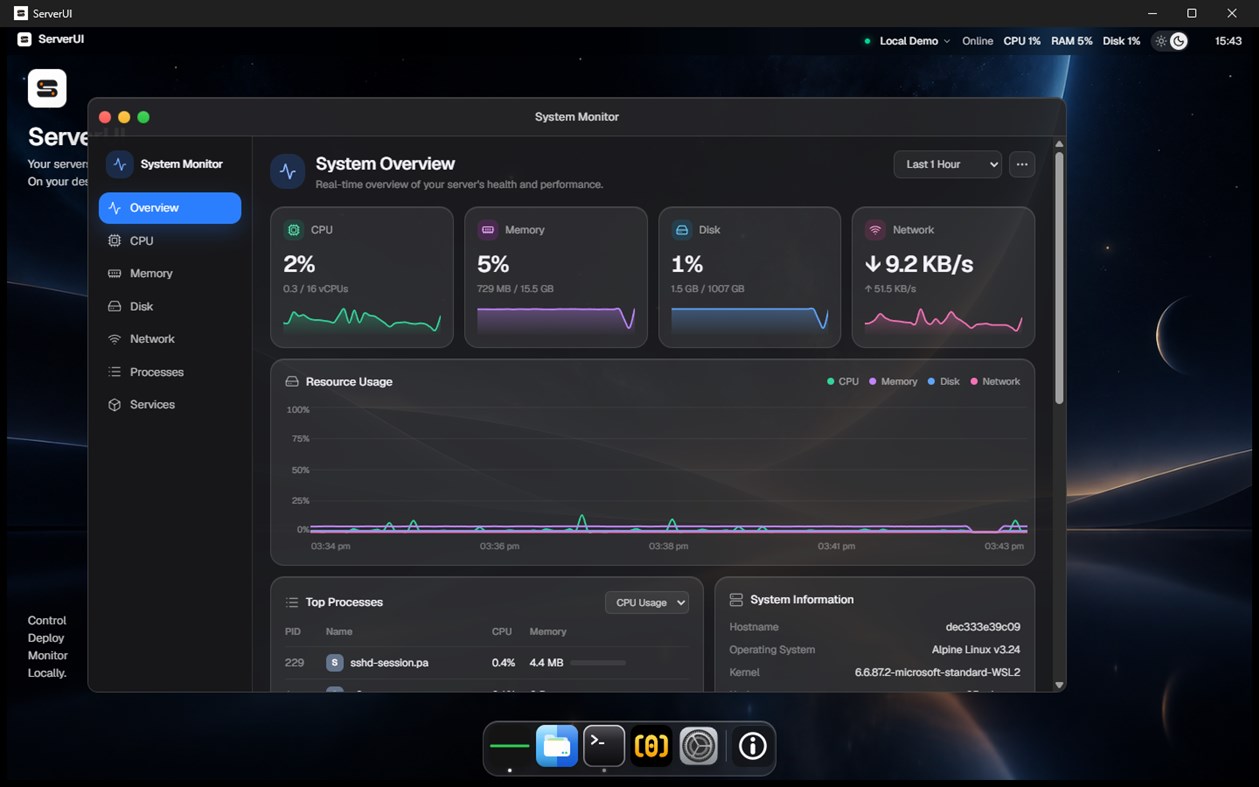Toggle the Memory series in chart legend
The image size is (1259, 787).
click(x=893, y=382)
